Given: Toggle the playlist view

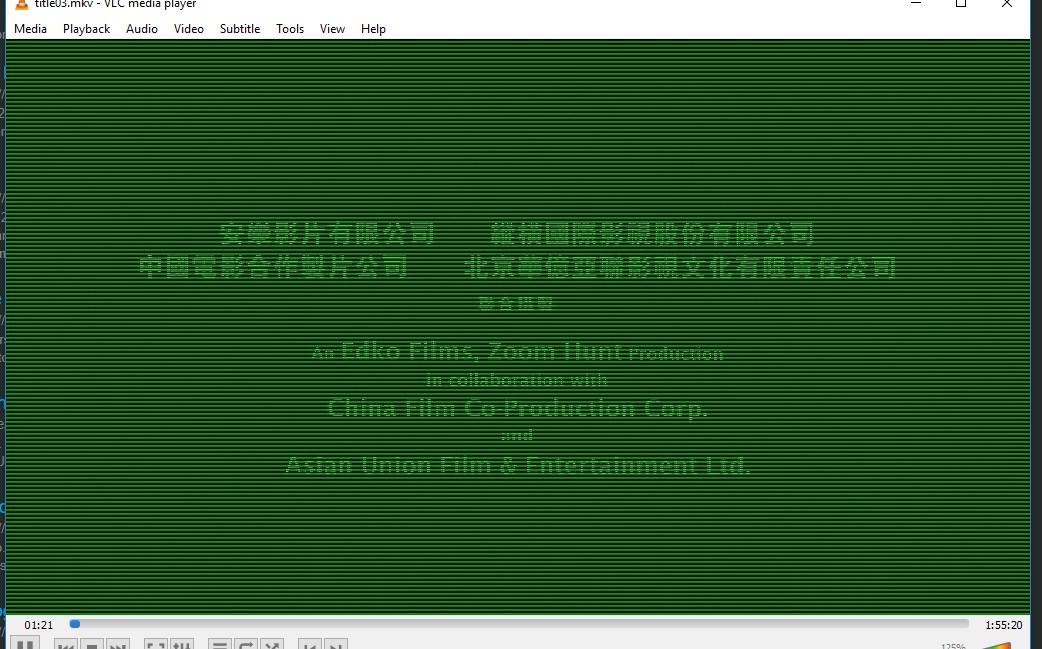Looking at the screenshot, I should click(x=219, y=645).
